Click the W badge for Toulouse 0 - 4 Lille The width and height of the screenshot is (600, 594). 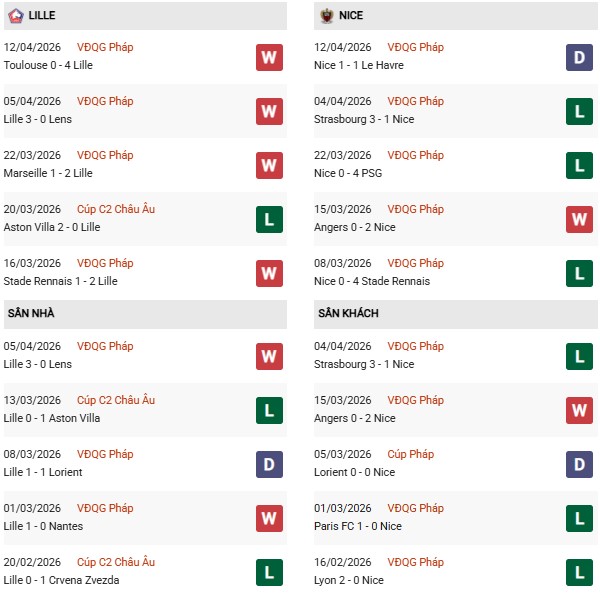coord(268,57)
